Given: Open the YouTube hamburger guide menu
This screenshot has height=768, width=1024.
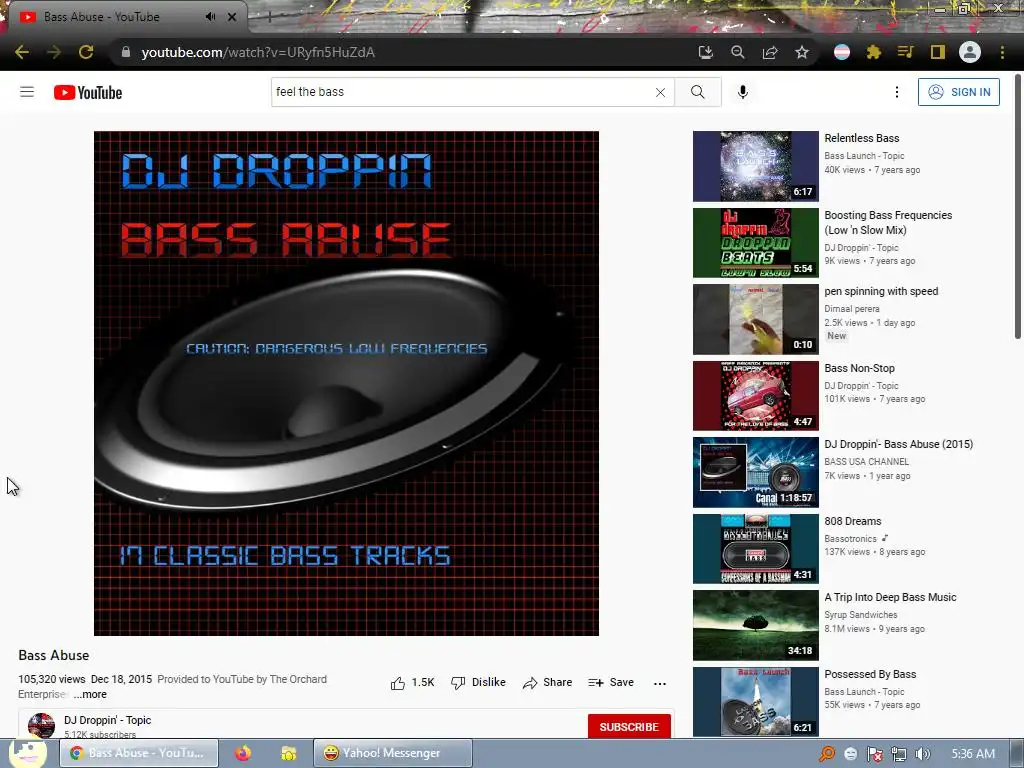Looking at the screenshot, I should (x=27, y=92).
